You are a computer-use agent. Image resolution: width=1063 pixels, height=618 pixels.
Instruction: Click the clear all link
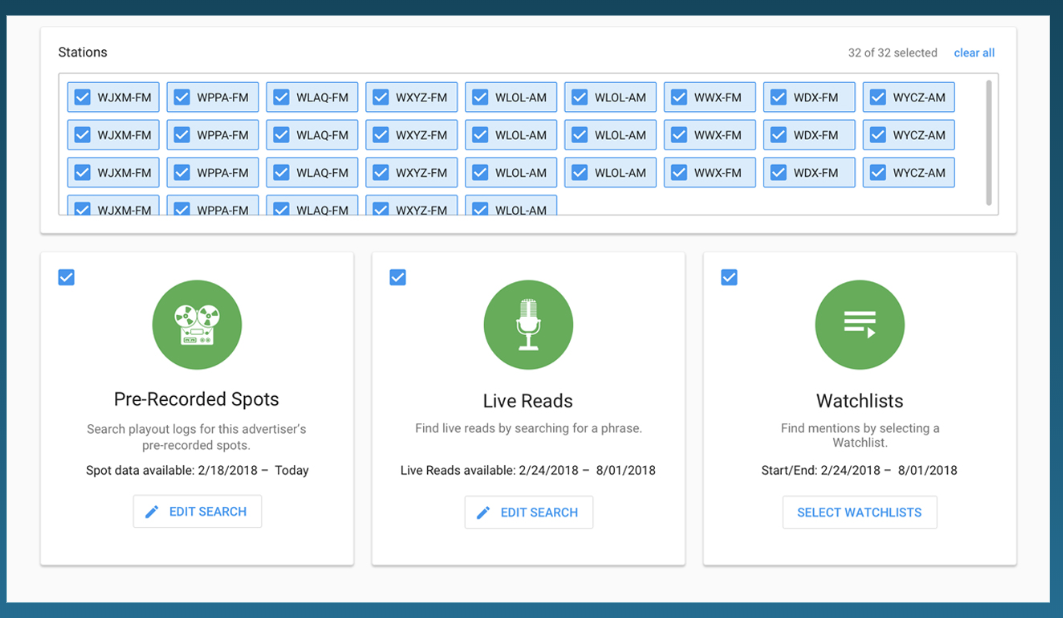(974, 52)
